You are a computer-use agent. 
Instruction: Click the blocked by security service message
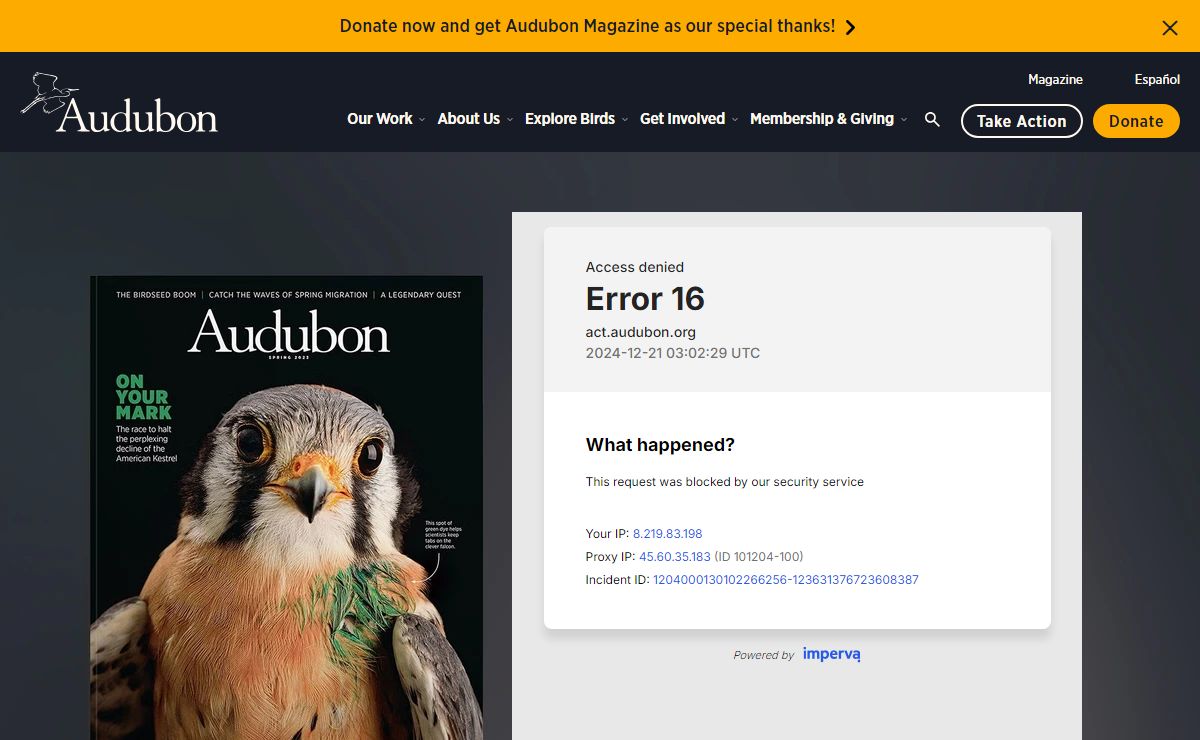pyautogui.click(x=725, y=482)
